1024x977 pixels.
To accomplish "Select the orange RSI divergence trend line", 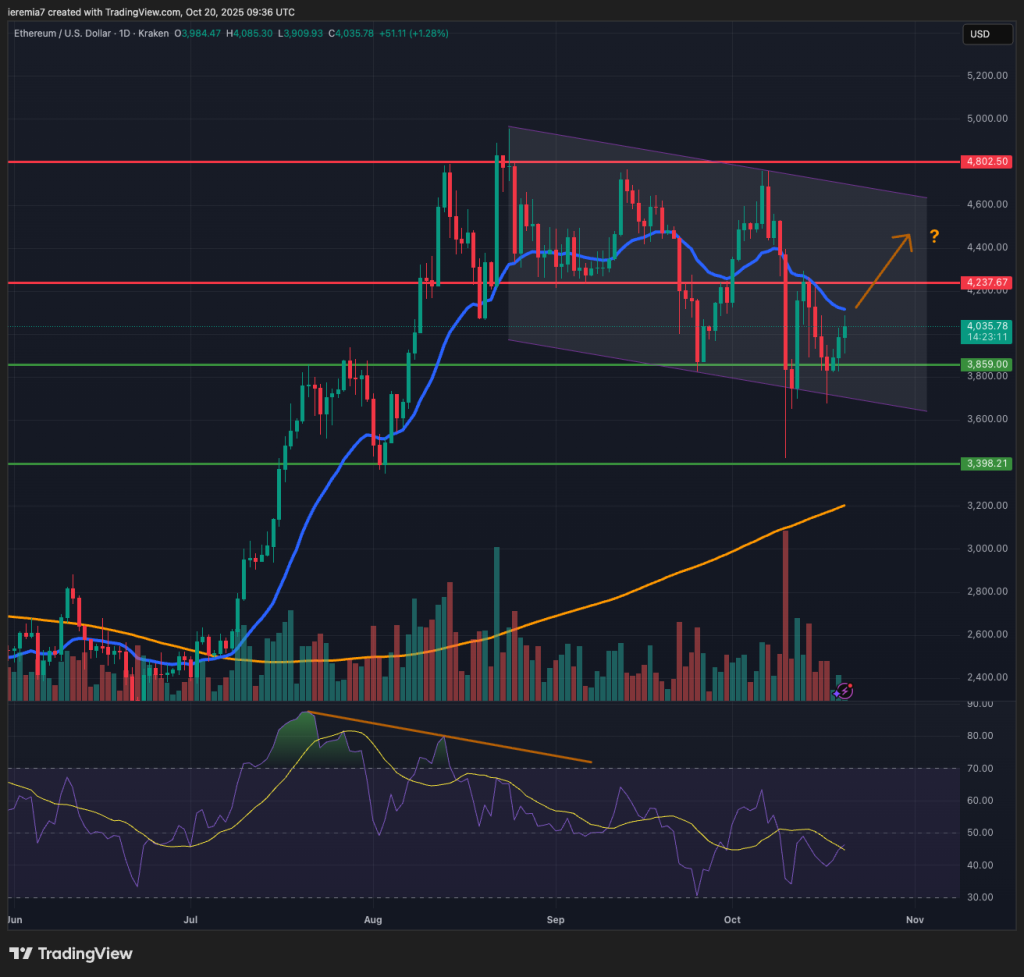I will coord(450,738).
